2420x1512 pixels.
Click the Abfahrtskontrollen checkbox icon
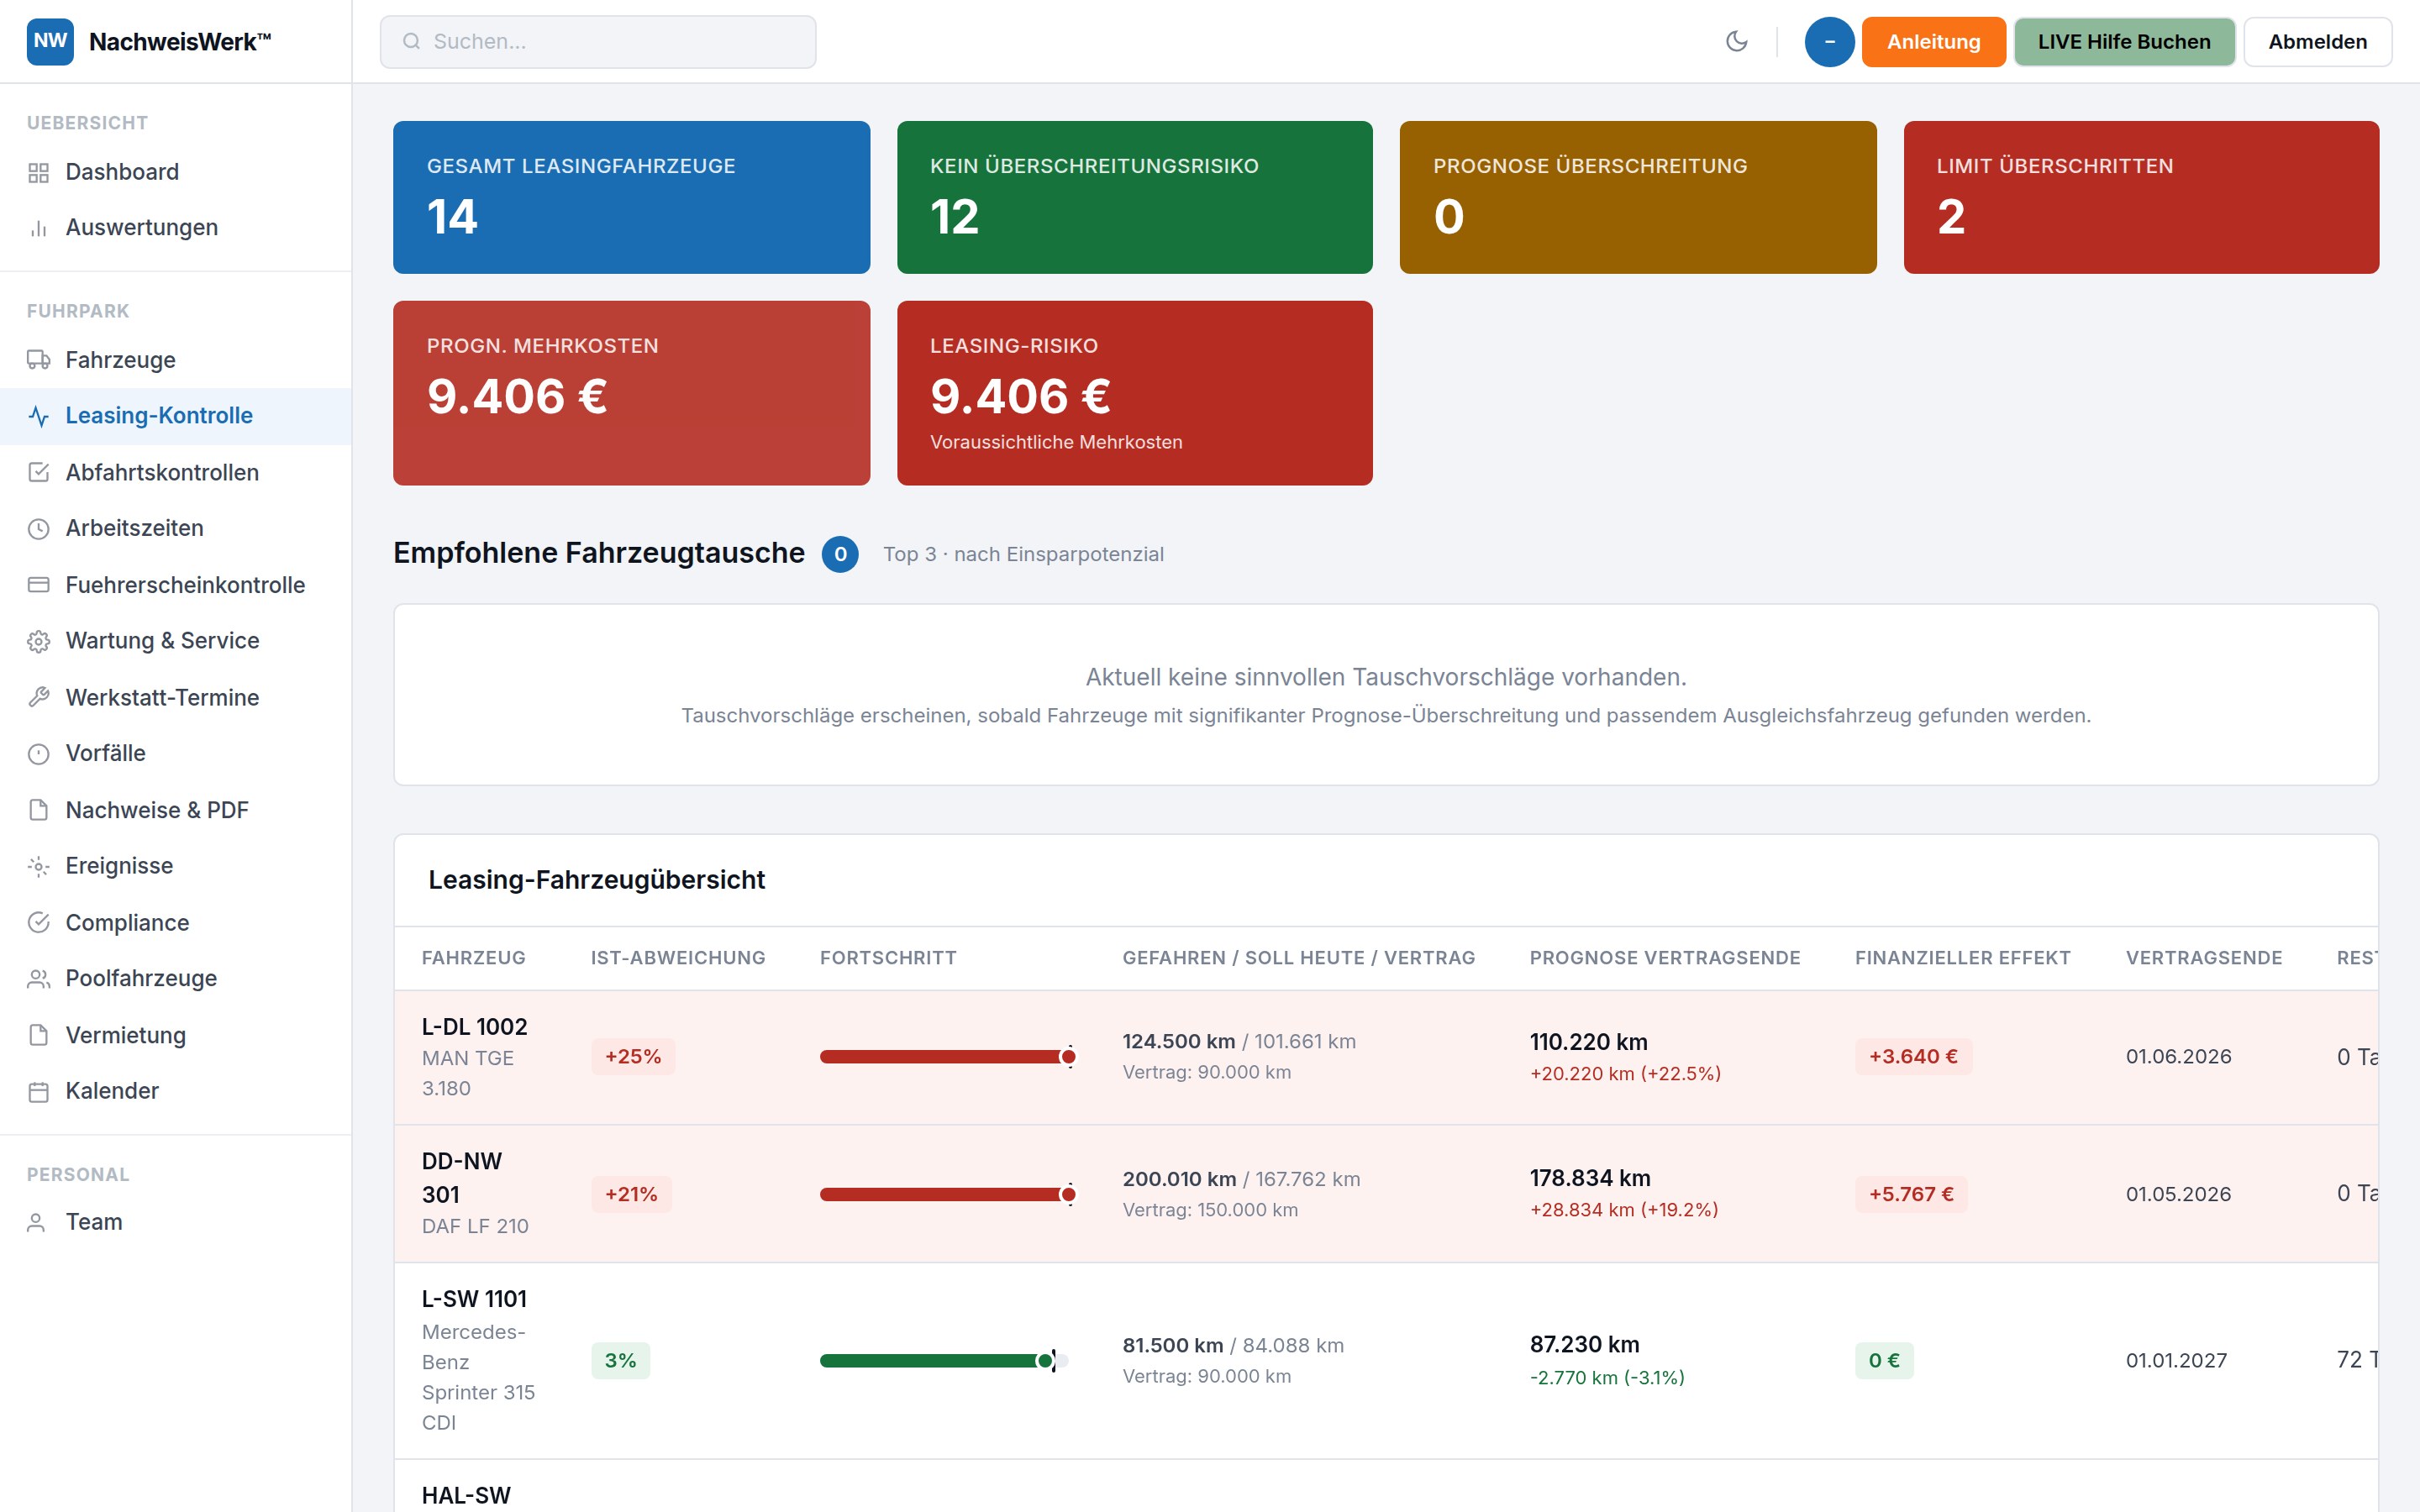[39, 473]
